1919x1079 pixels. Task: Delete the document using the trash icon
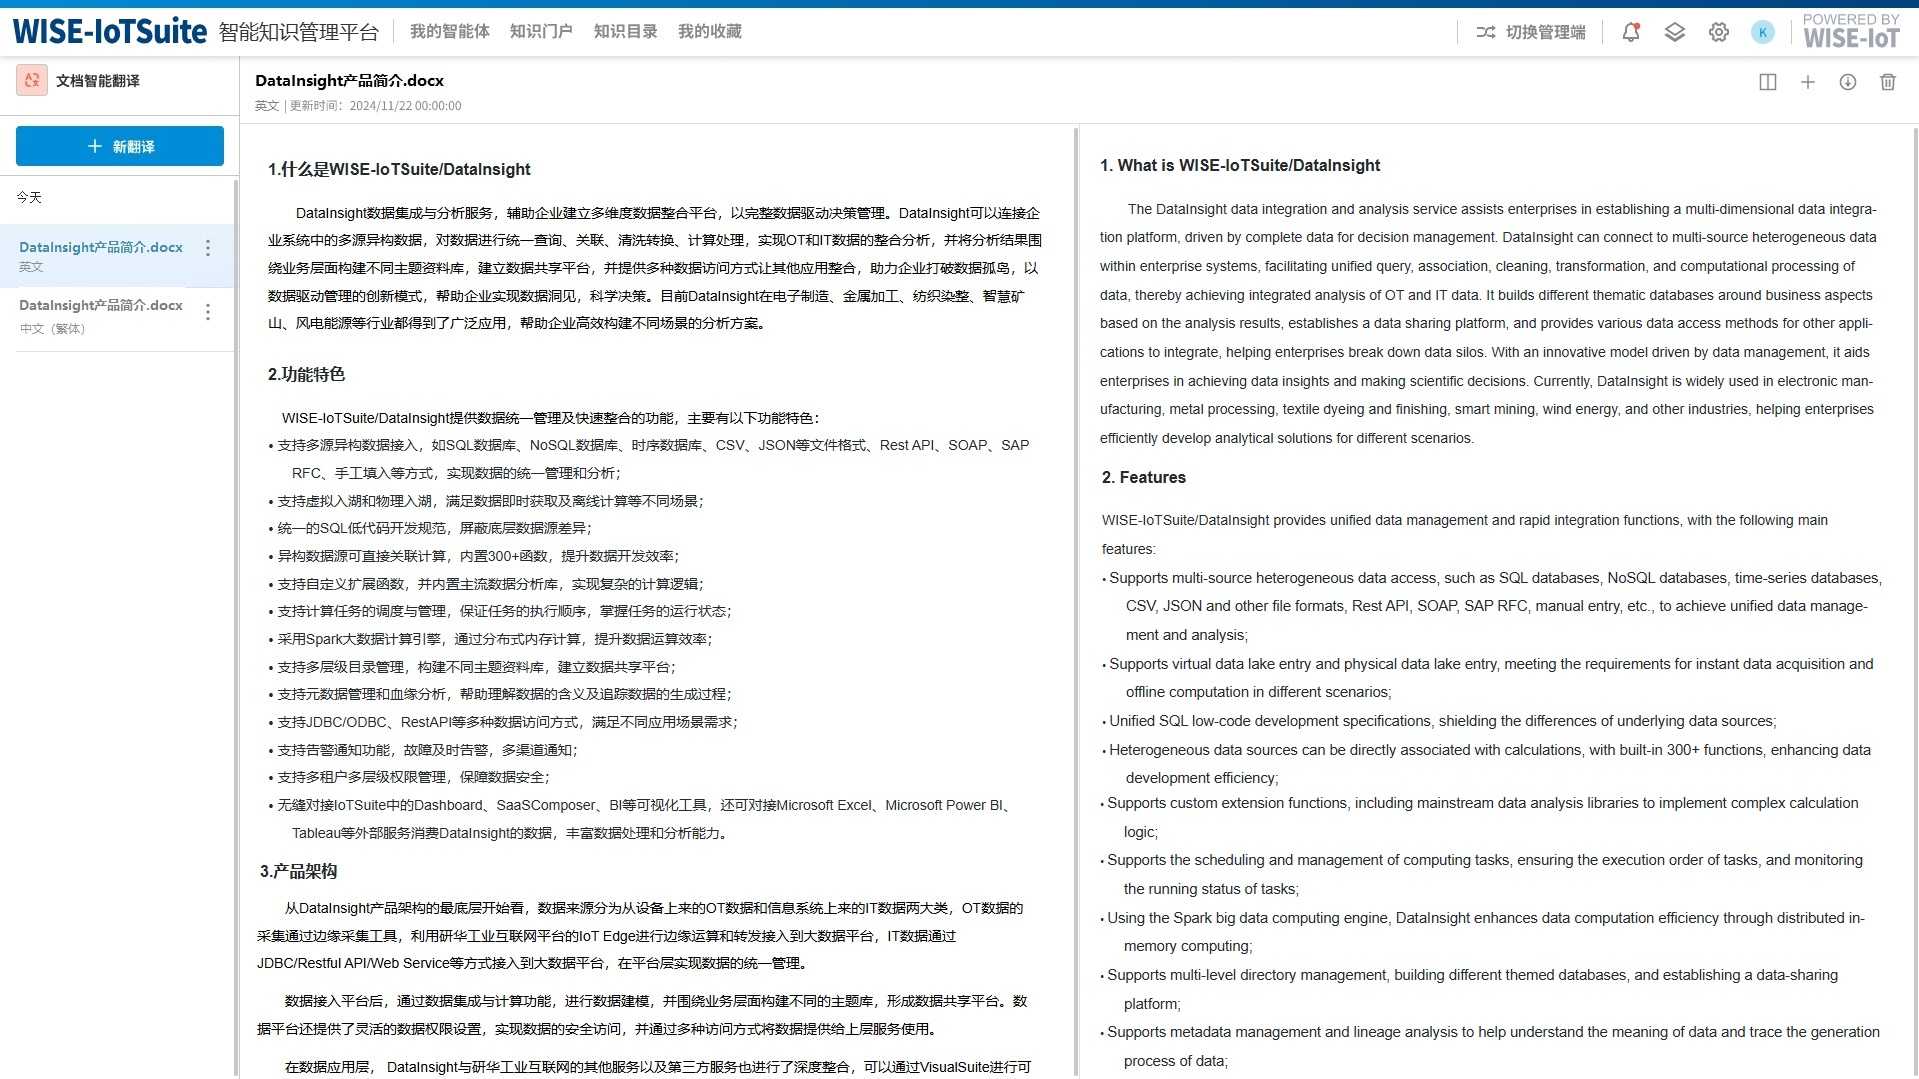click(1888, 82)
